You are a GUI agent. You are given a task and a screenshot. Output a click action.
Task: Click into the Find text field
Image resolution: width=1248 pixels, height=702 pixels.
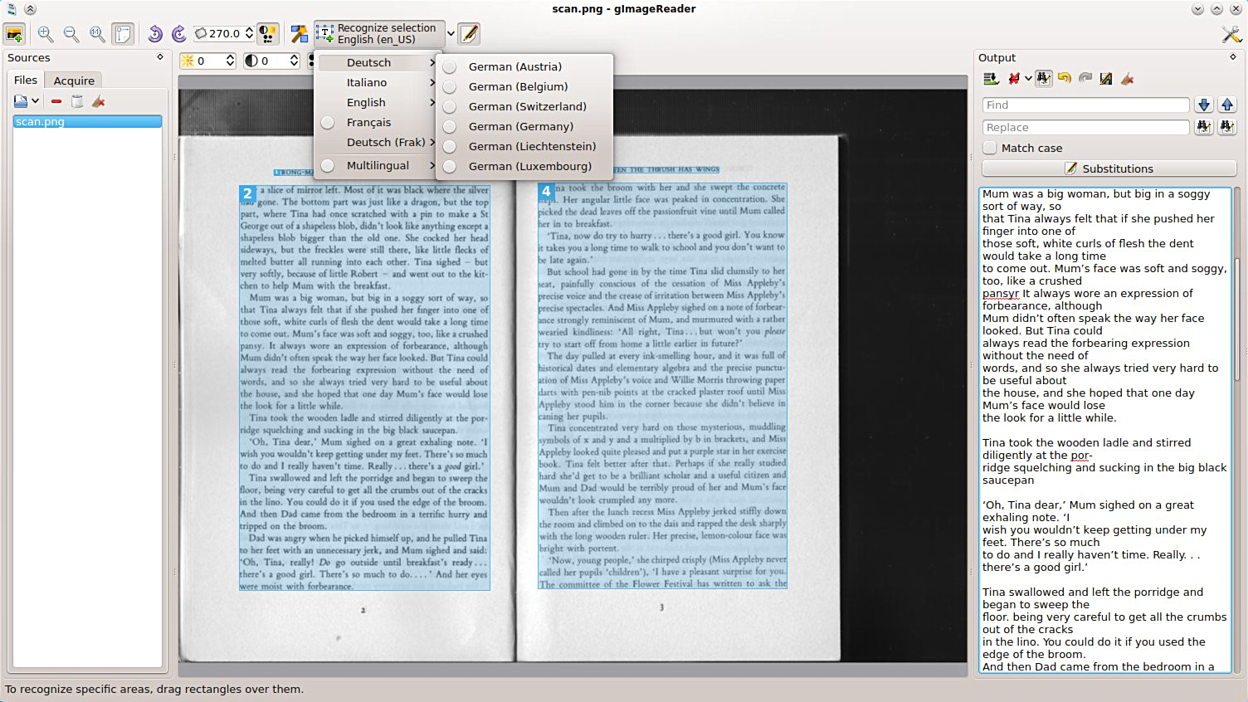(1085, 105)
